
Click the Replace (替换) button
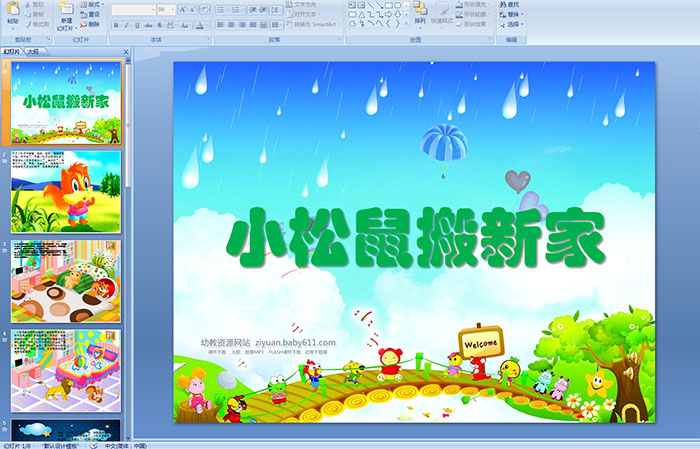(511, 14)
